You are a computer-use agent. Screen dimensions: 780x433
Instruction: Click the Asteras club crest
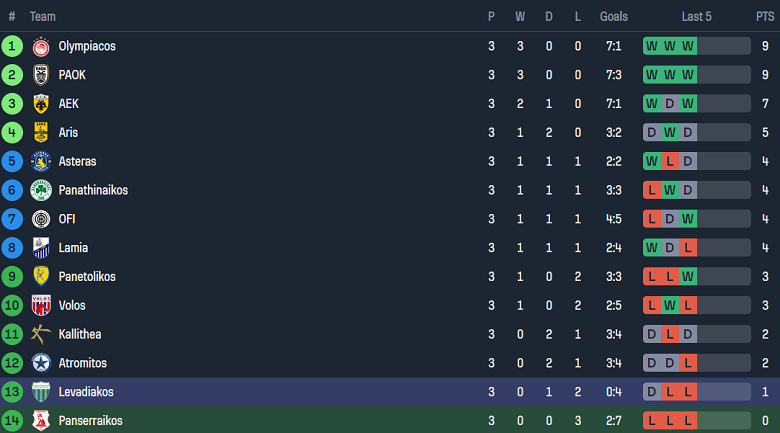[41, 162]
